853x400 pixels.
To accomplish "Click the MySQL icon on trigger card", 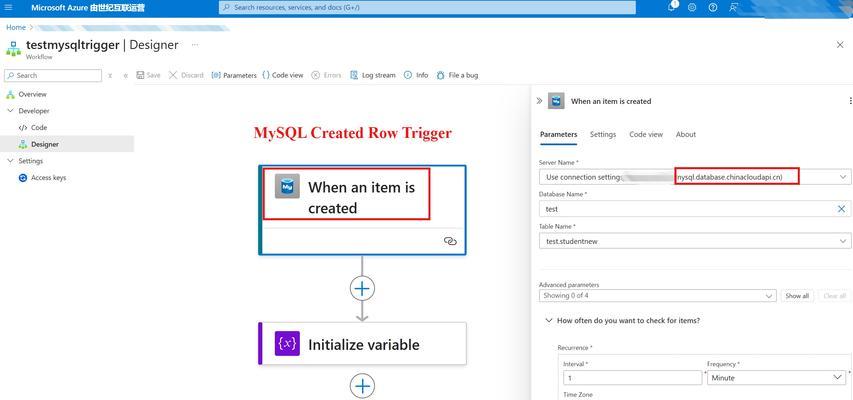I will pos(287,187).
